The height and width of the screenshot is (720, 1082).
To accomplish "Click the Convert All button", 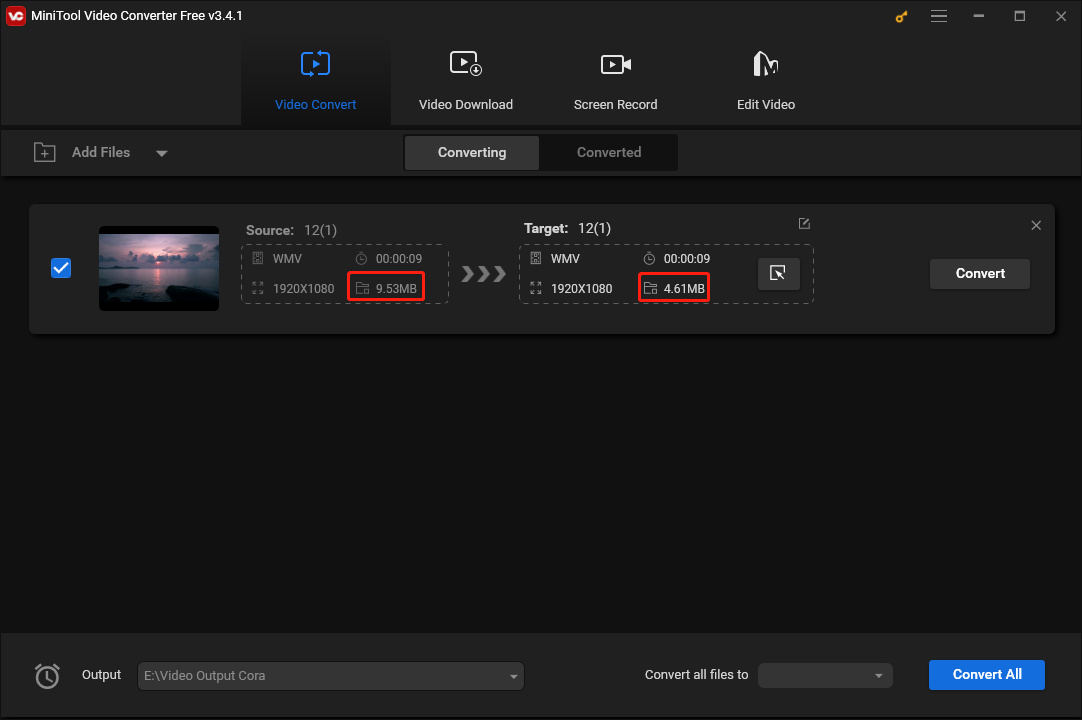I will pos(986,674).
